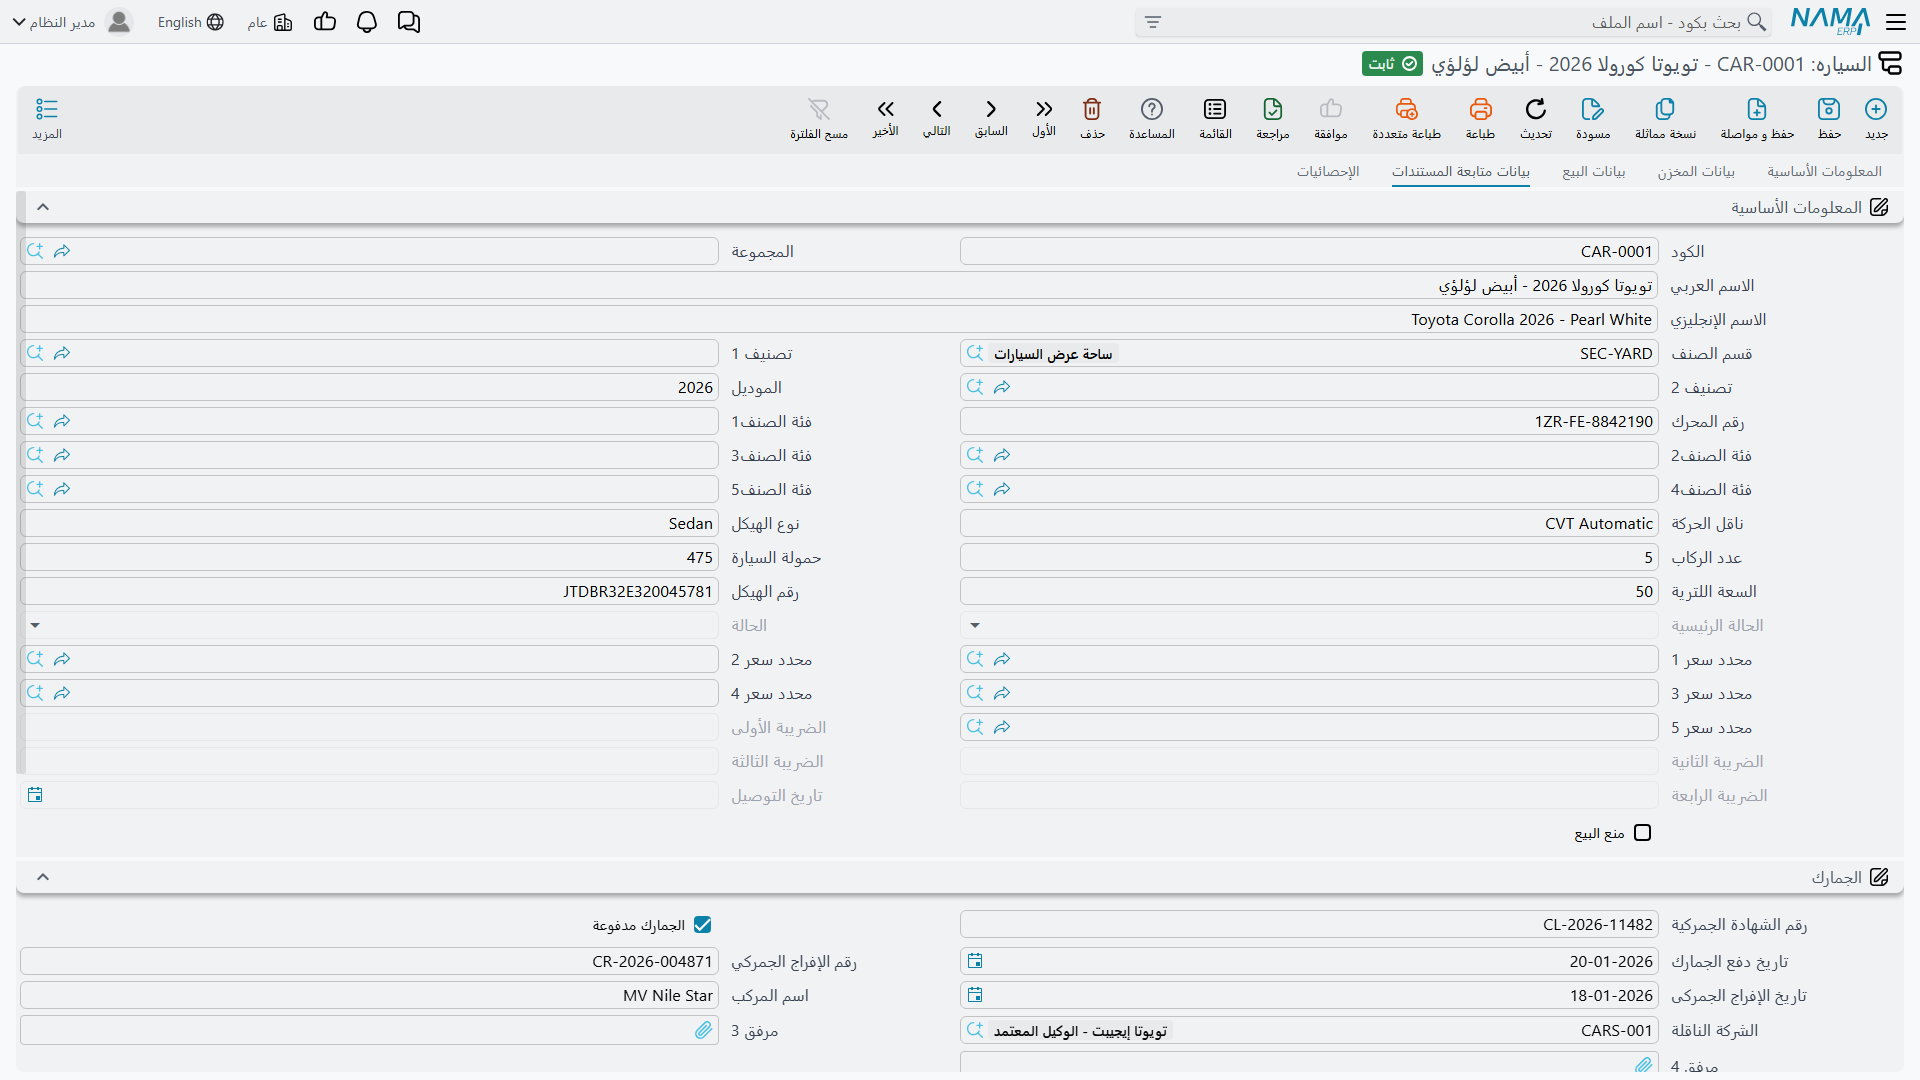Open calendar icon for تاريخ التوصيل
The height and width of the screenshot is (1080, 1920).
35,795
